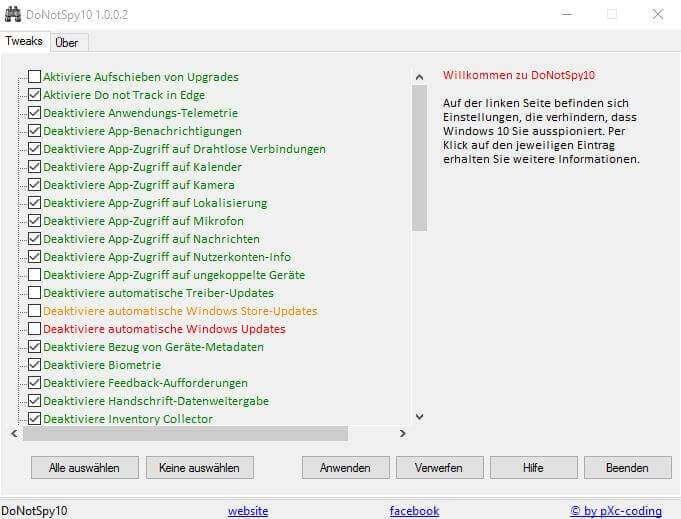Discard changes with Verwerfen button
Screen dimensions: 681x519
pos(440,468)
